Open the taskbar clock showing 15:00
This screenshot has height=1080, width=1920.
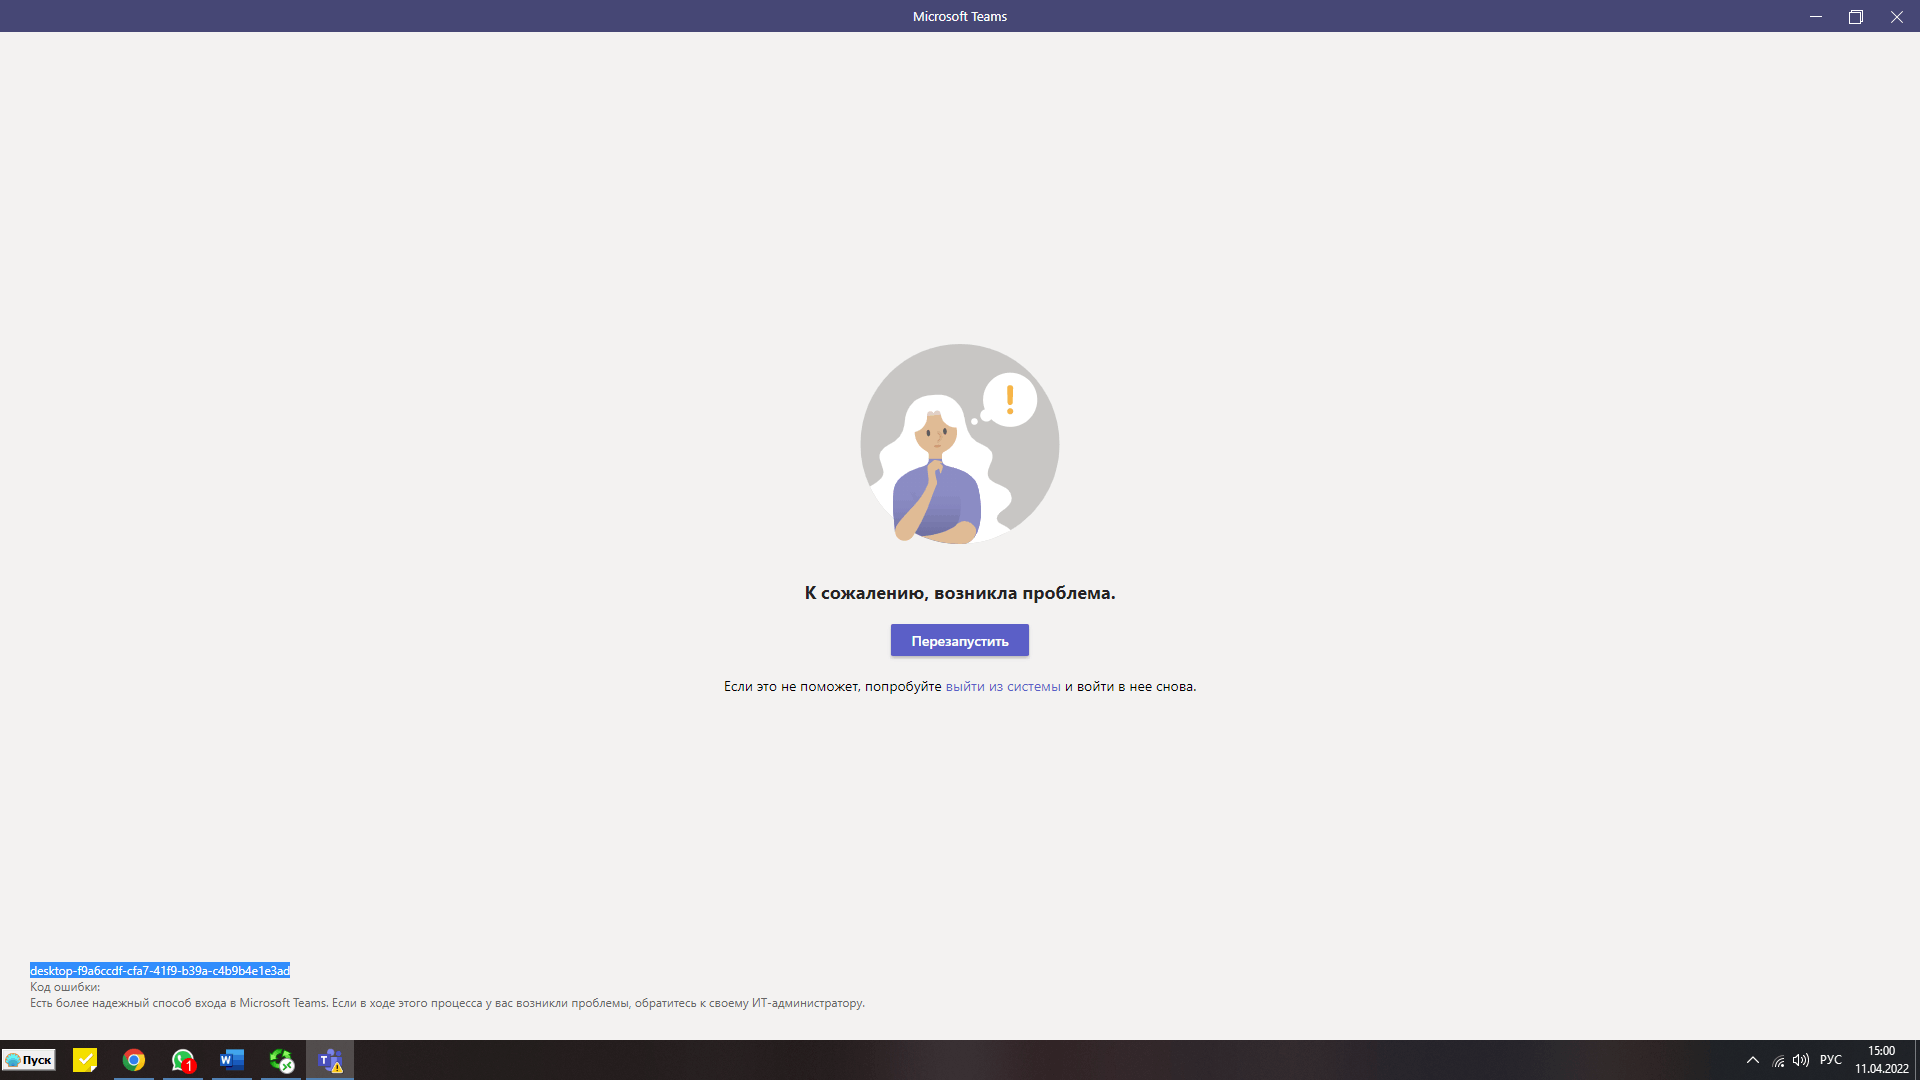pos(1881,1060)
